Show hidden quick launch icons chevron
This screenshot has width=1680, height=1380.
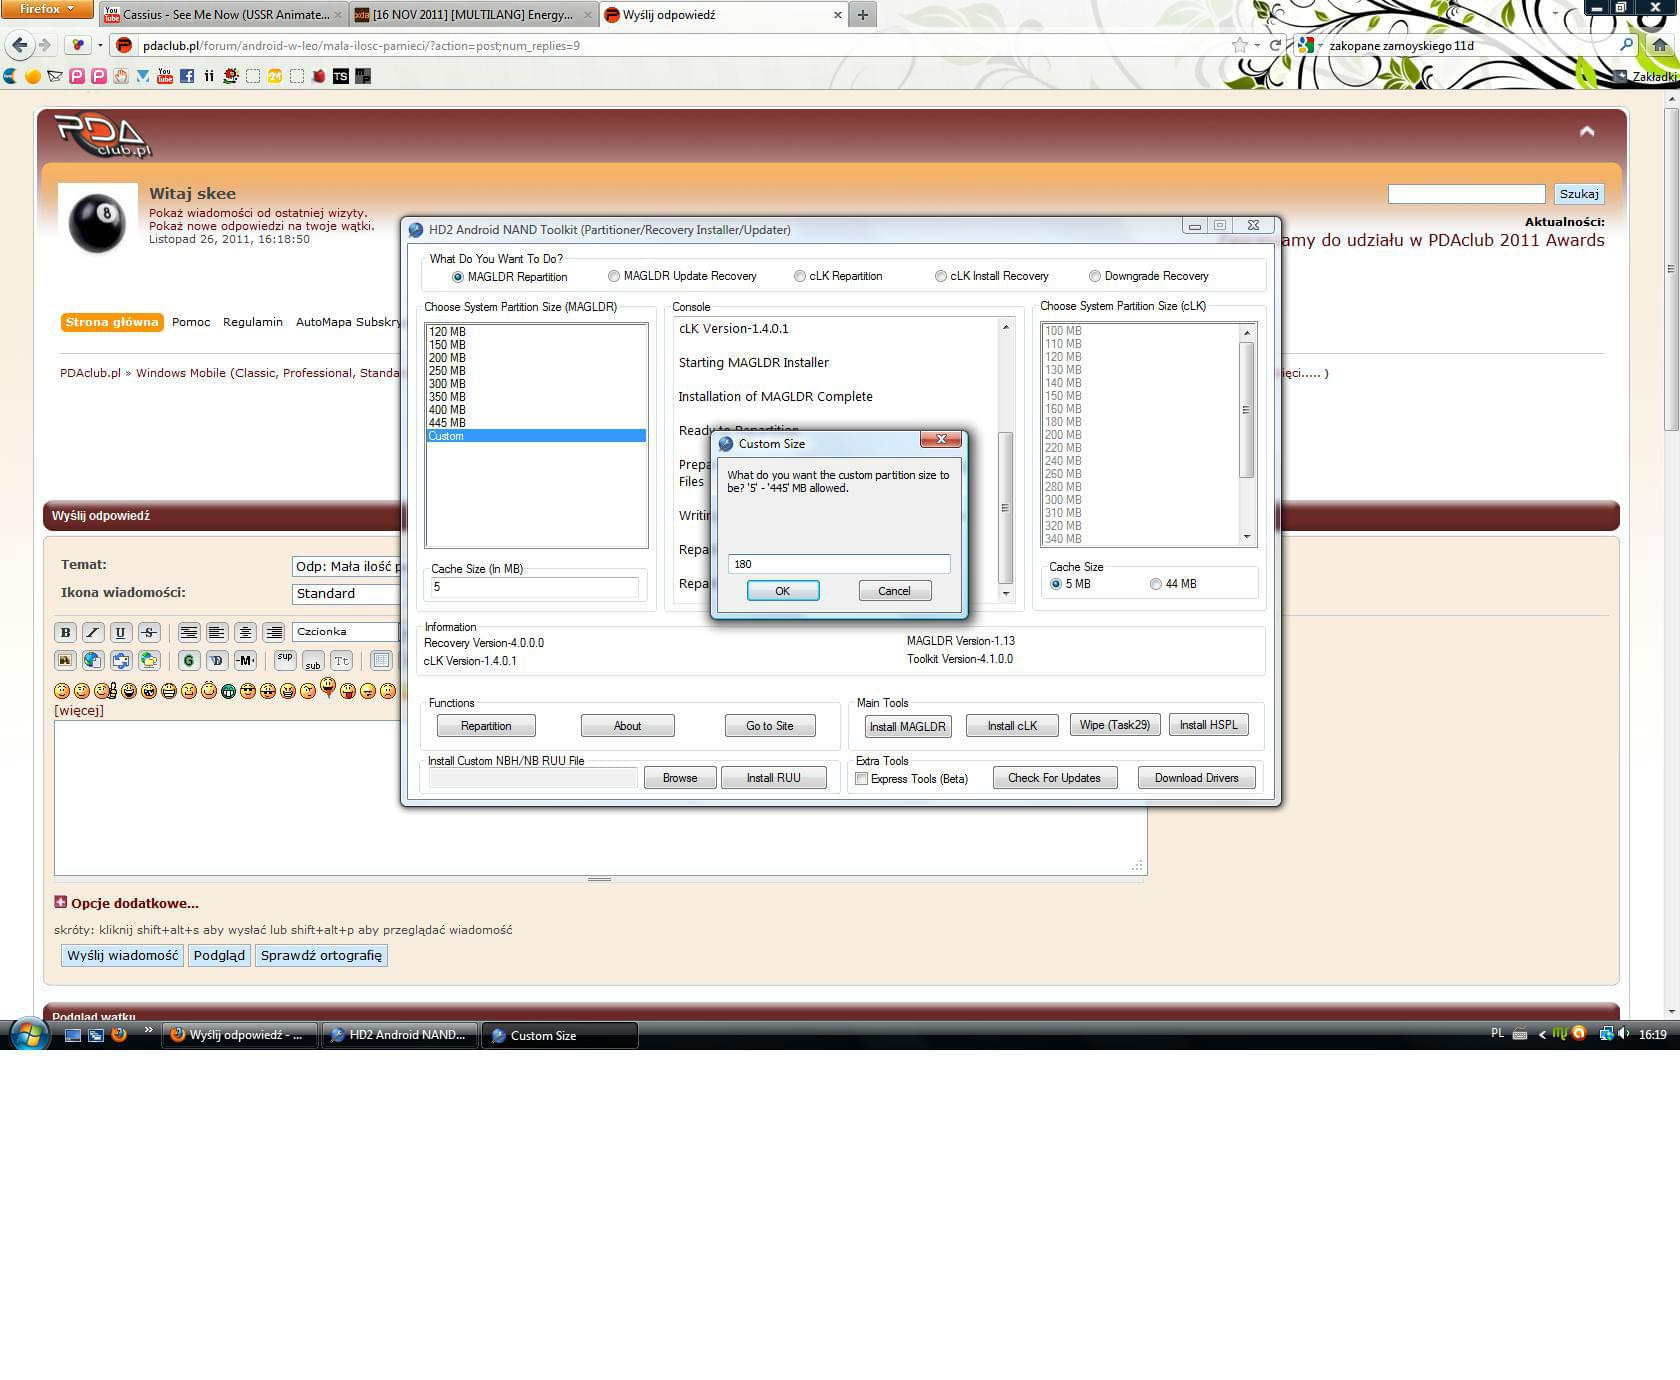(x=148, y=1030)
